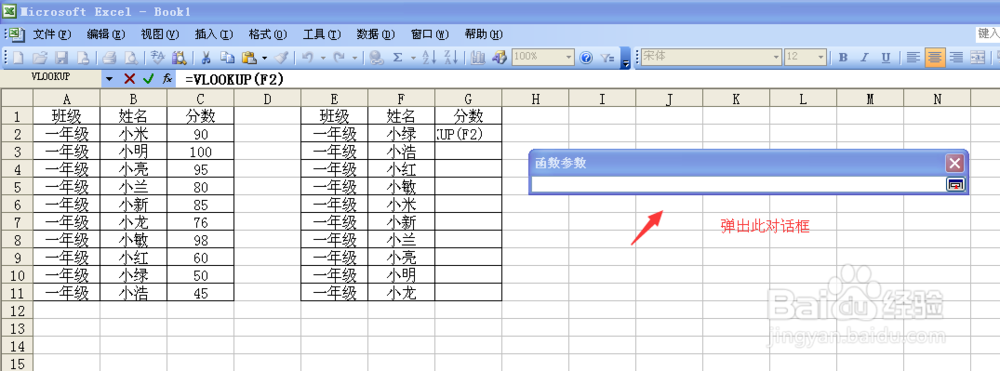The width and height of the screenshot is (1000, 371).
Task: Open the 文件(F) menu
Action: [x=52, y=34]
